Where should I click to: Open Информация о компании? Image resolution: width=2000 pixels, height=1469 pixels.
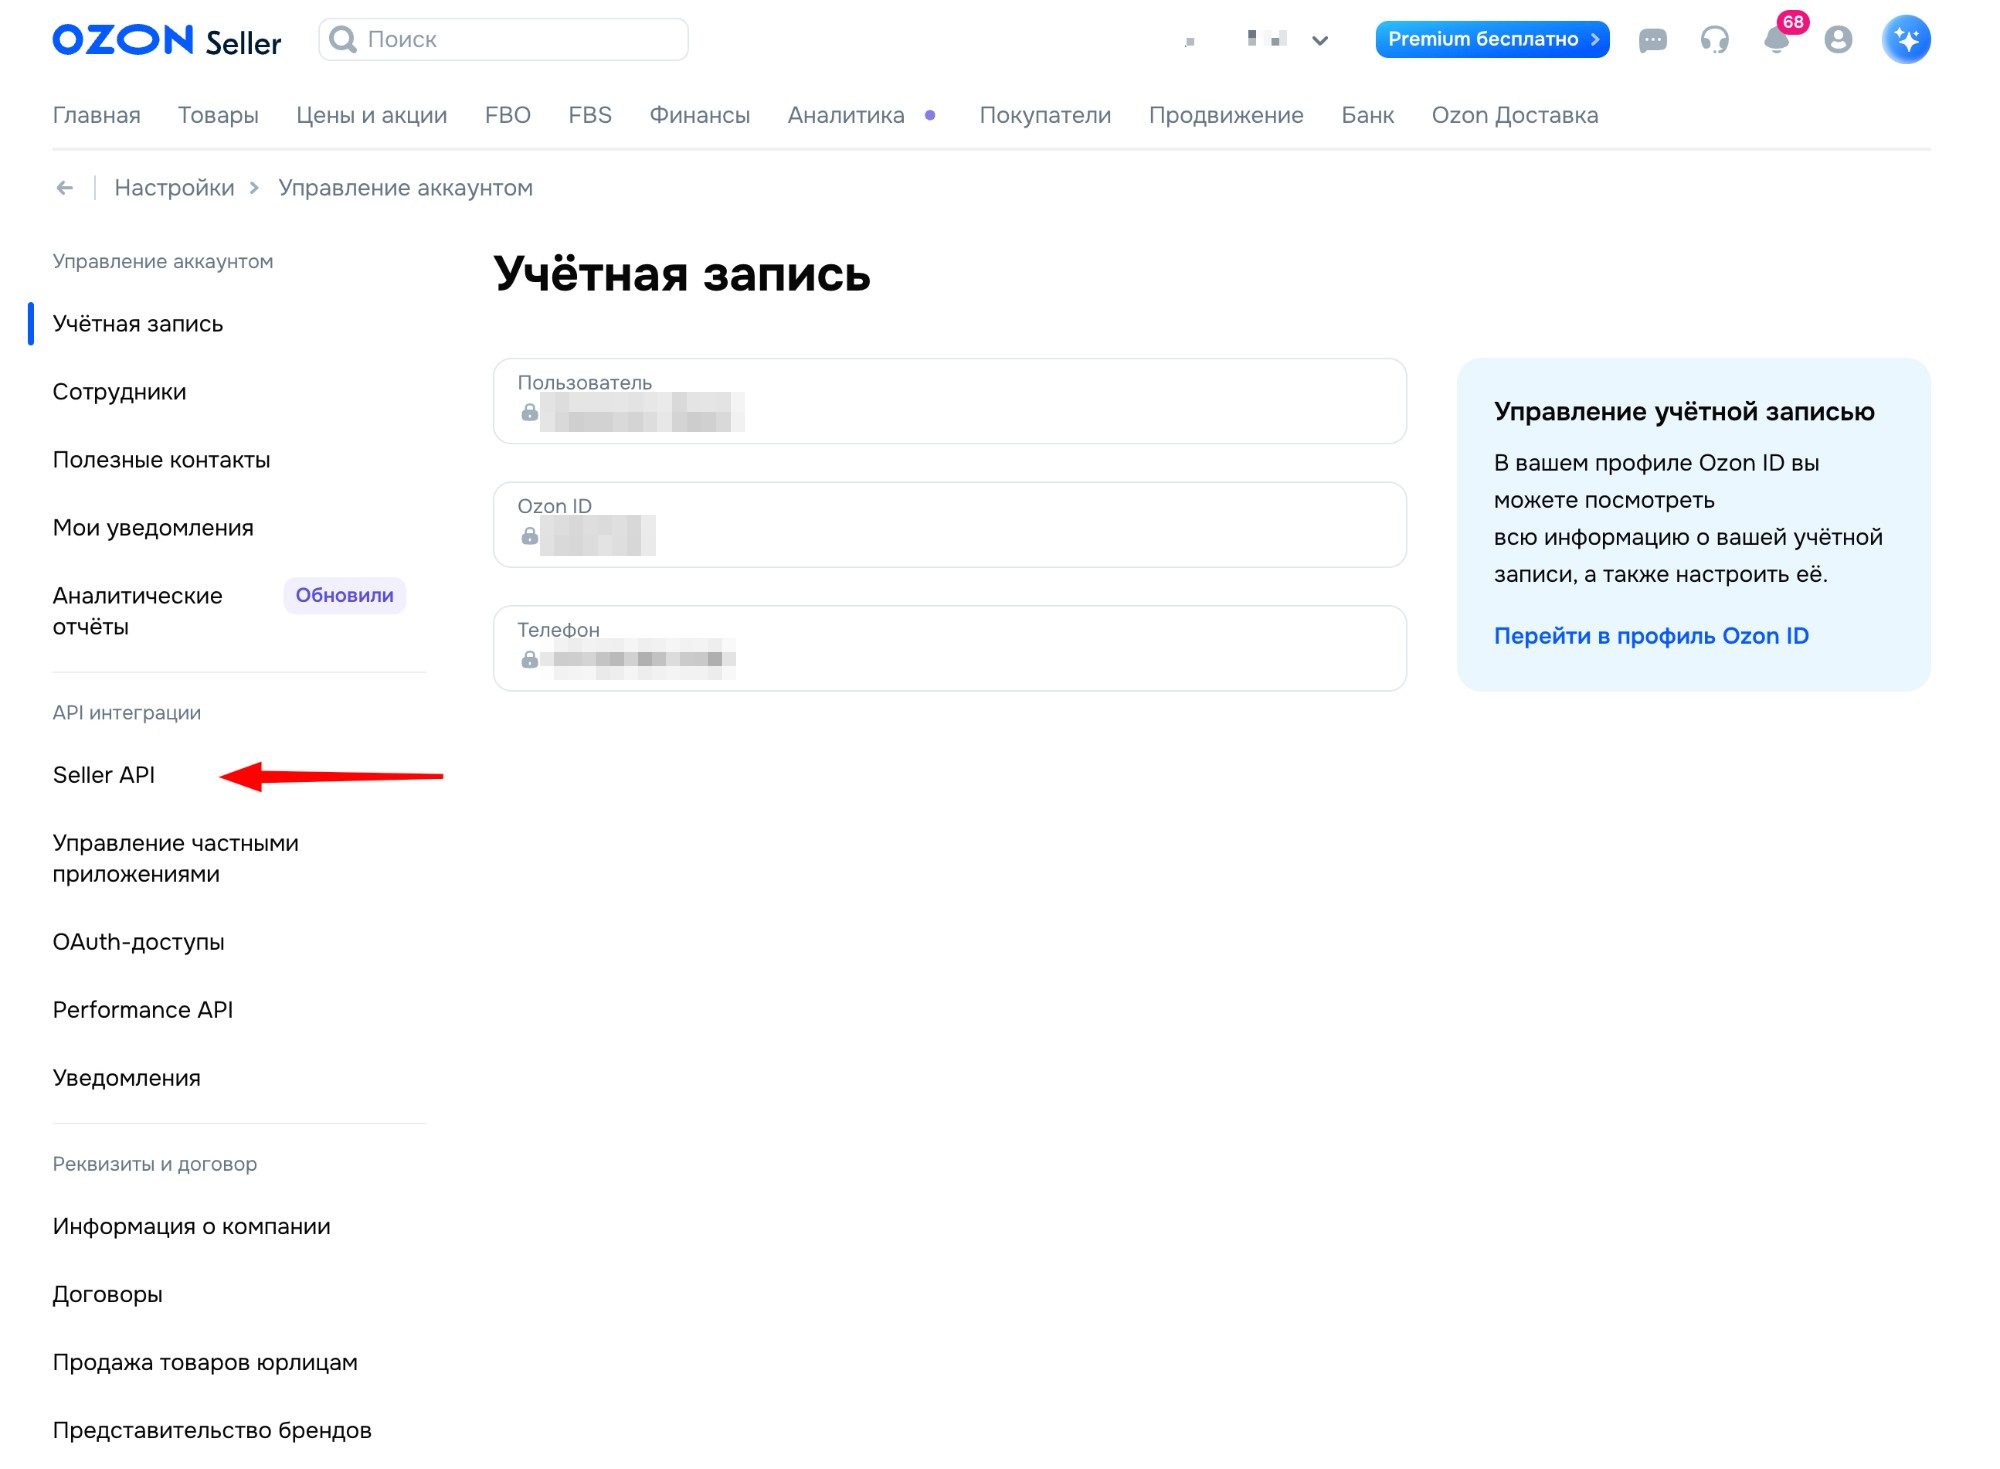tap(191, 1226)
